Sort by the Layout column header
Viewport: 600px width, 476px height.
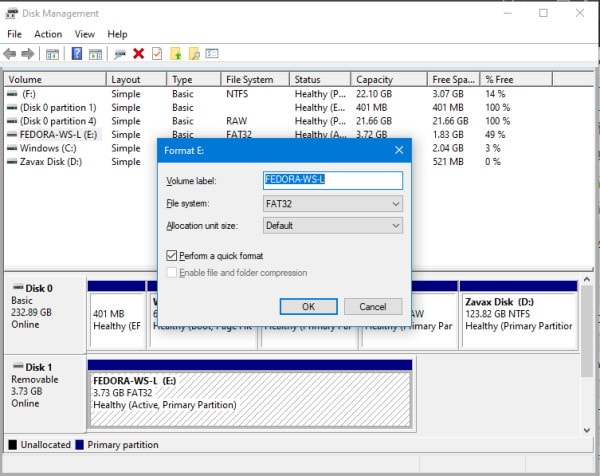(137, 80)
